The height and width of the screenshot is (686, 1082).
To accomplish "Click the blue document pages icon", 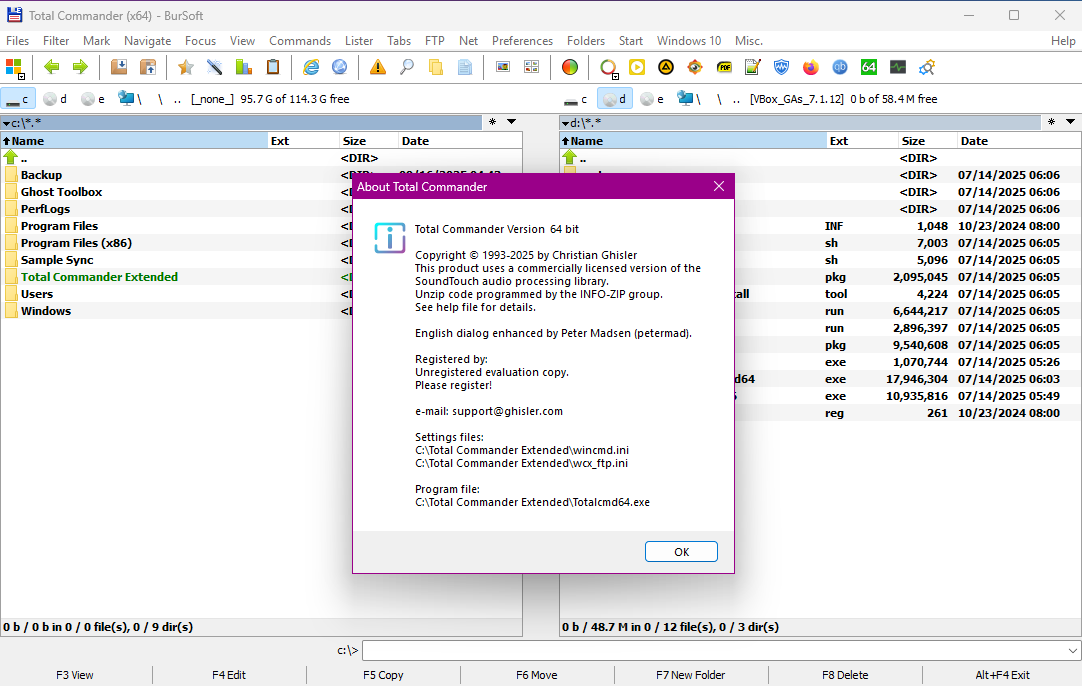I will [465, 67].
